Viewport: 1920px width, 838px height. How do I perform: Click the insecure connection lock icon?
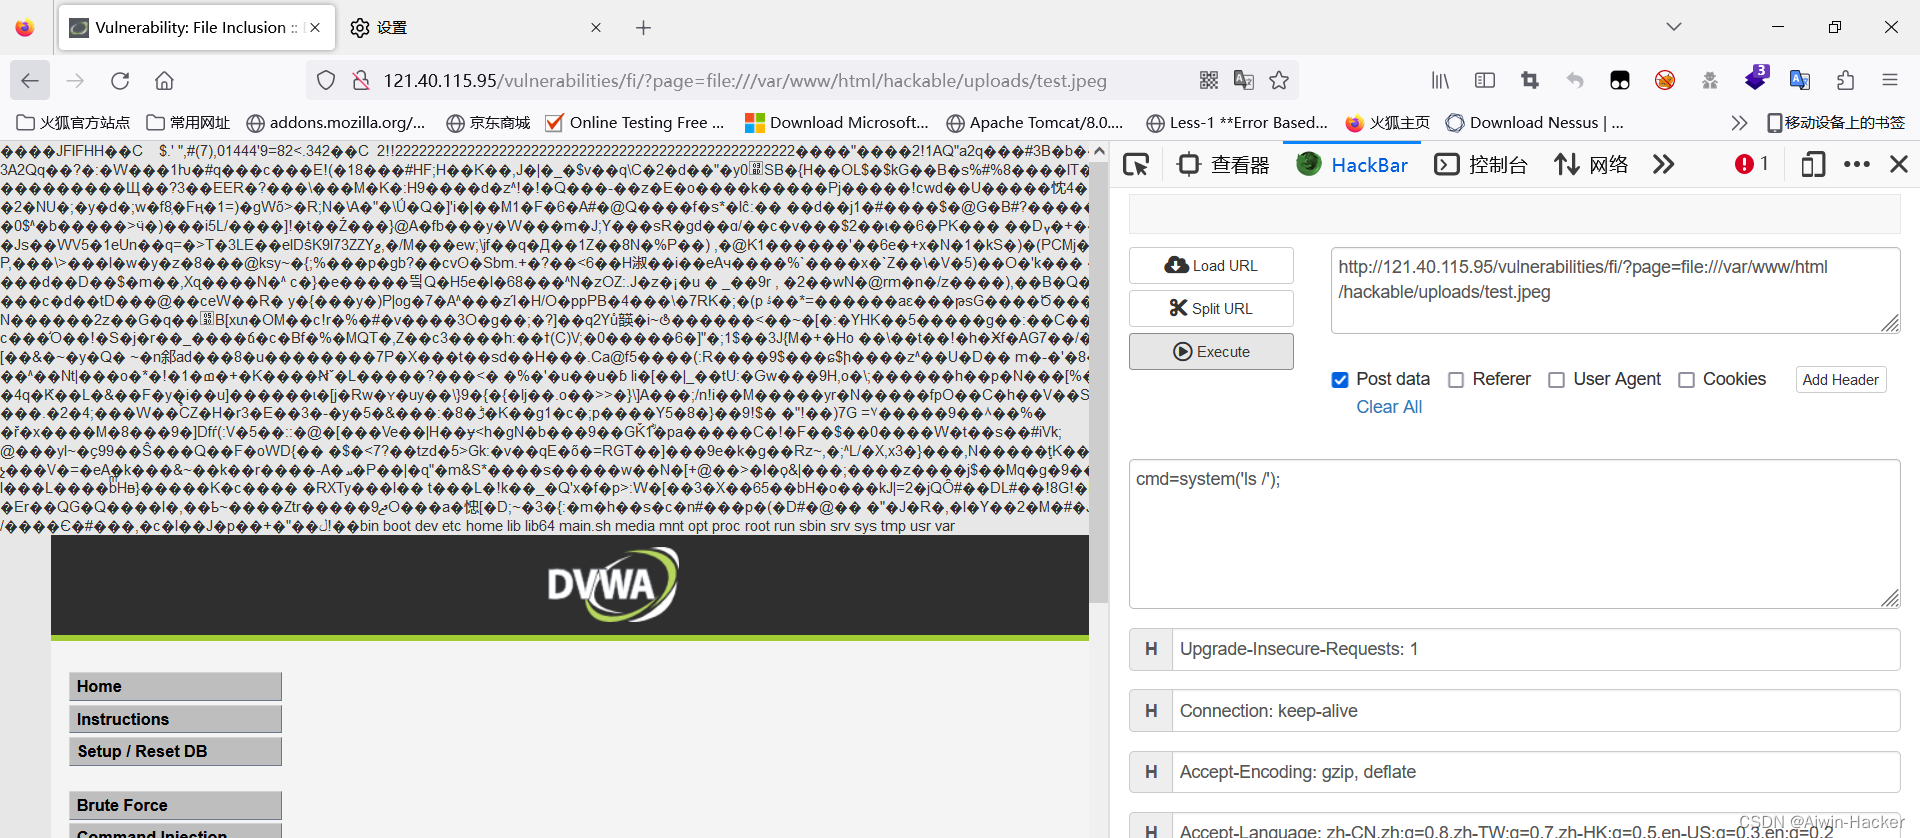(x=361, y=81)
